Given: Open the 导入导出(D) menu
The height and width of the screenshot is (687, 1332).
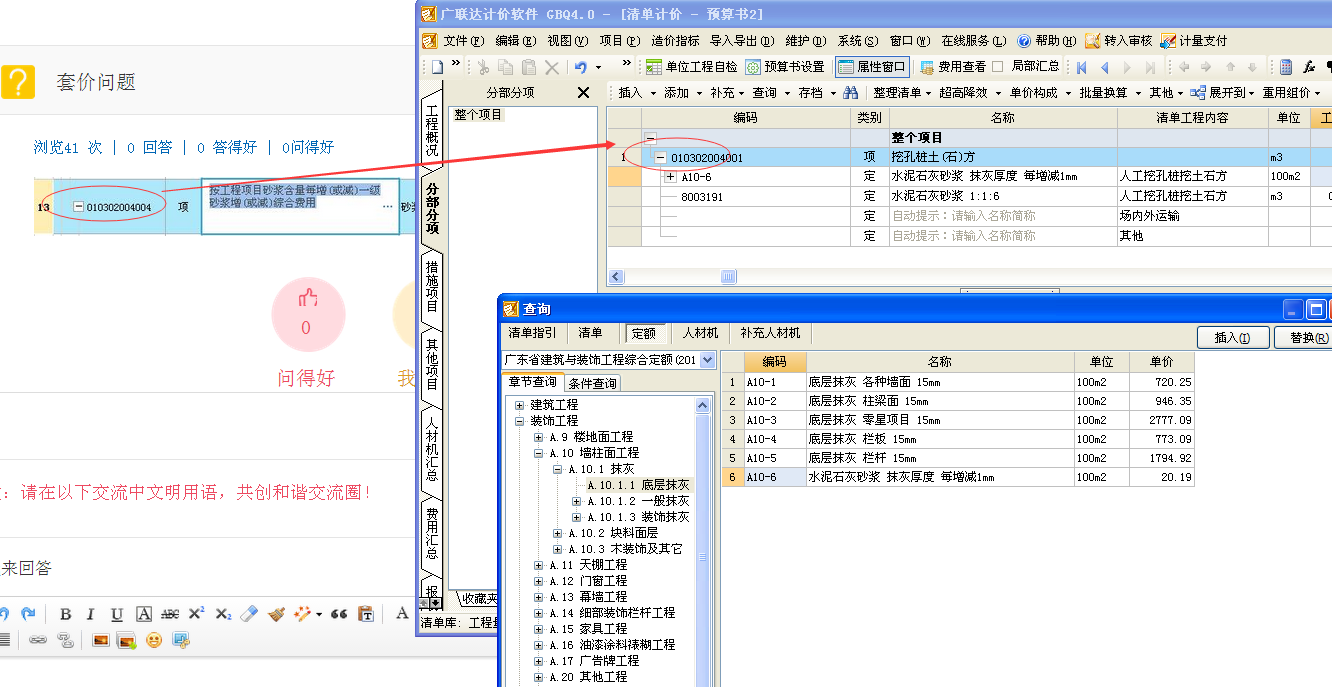Looking at the screenshot, I should pos(742,41).
